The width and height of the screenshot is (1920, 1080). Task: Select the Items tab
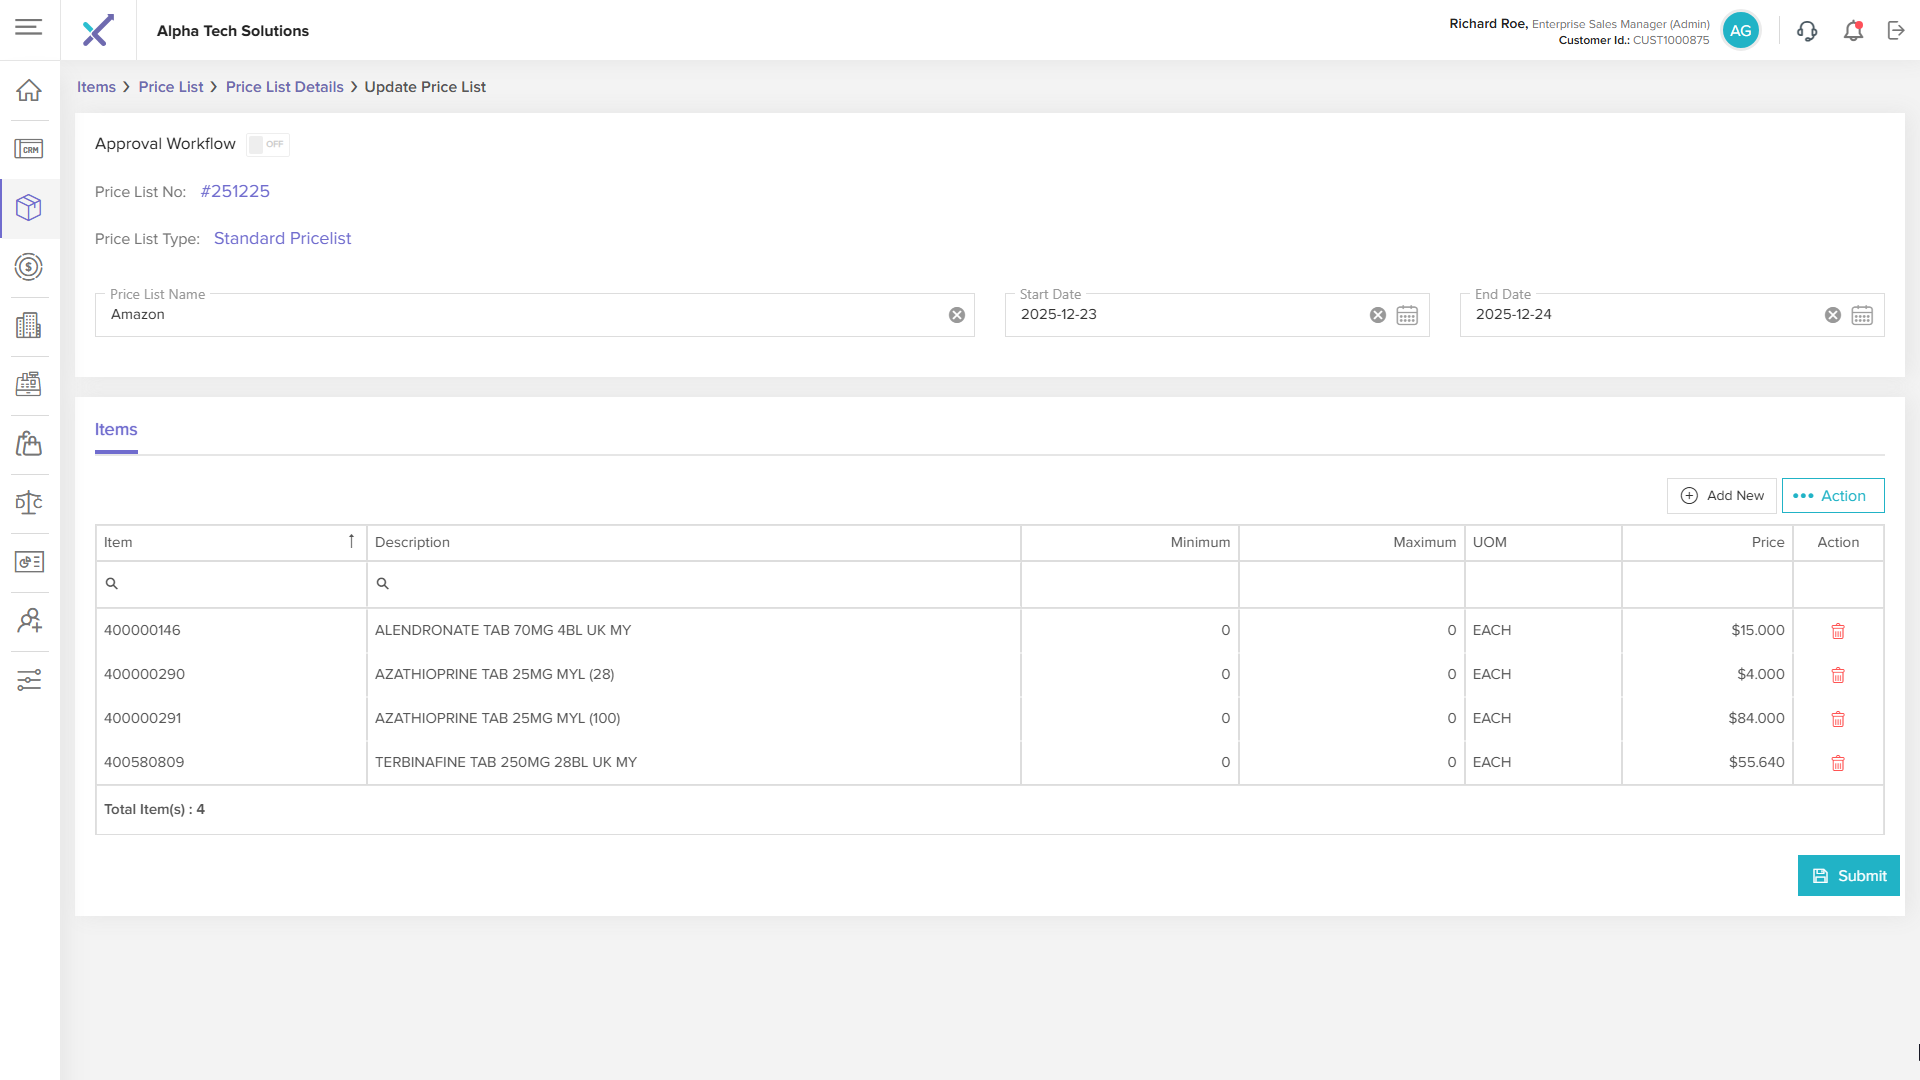pyautogui.click(x=116, y=430)
